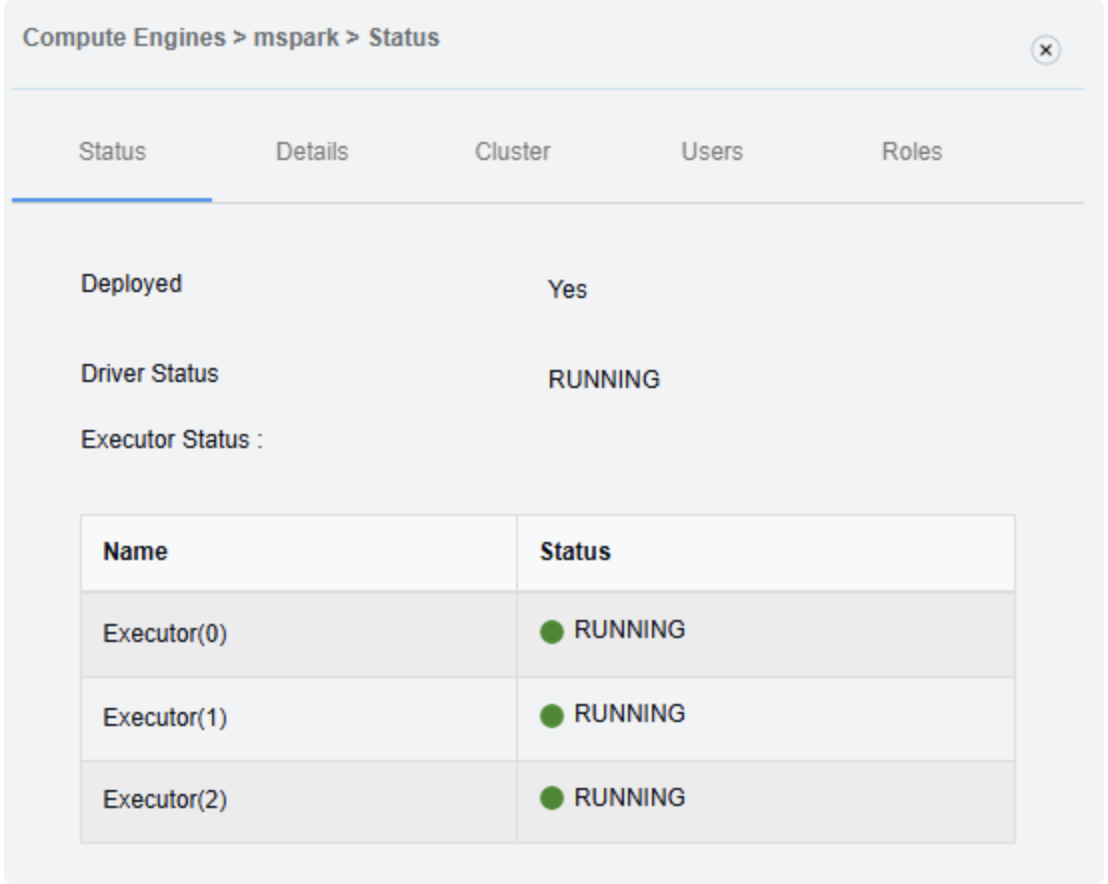Go to the Users tab
Image resolution: width=1108 pixels, height=884 pixels.
coord(712,152)
